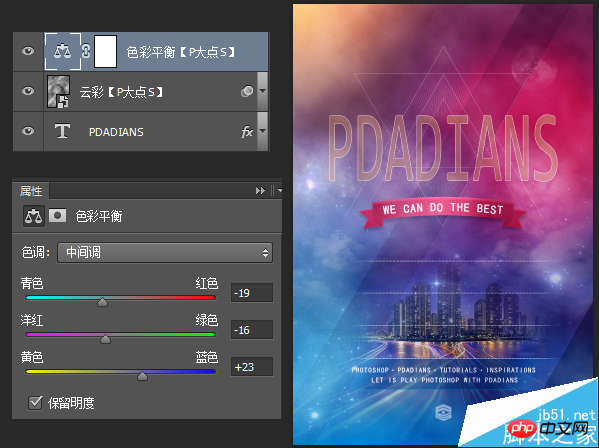Image resolution: width=599 pixels, height=448 pixels.
Task: Expand the 云彩 layer's filter list arrow
Action: click(262, 91)
